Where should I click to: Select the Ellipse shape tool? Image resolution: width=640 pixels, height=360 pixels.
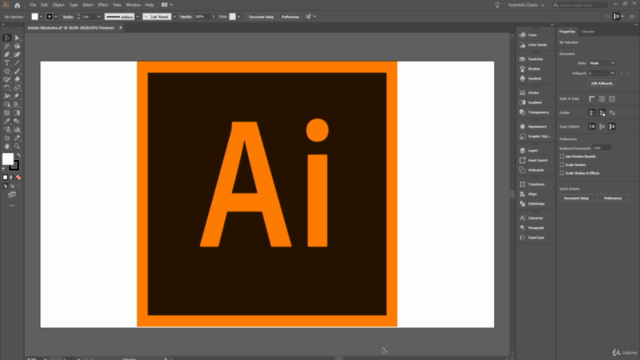(x=7, y=71)
